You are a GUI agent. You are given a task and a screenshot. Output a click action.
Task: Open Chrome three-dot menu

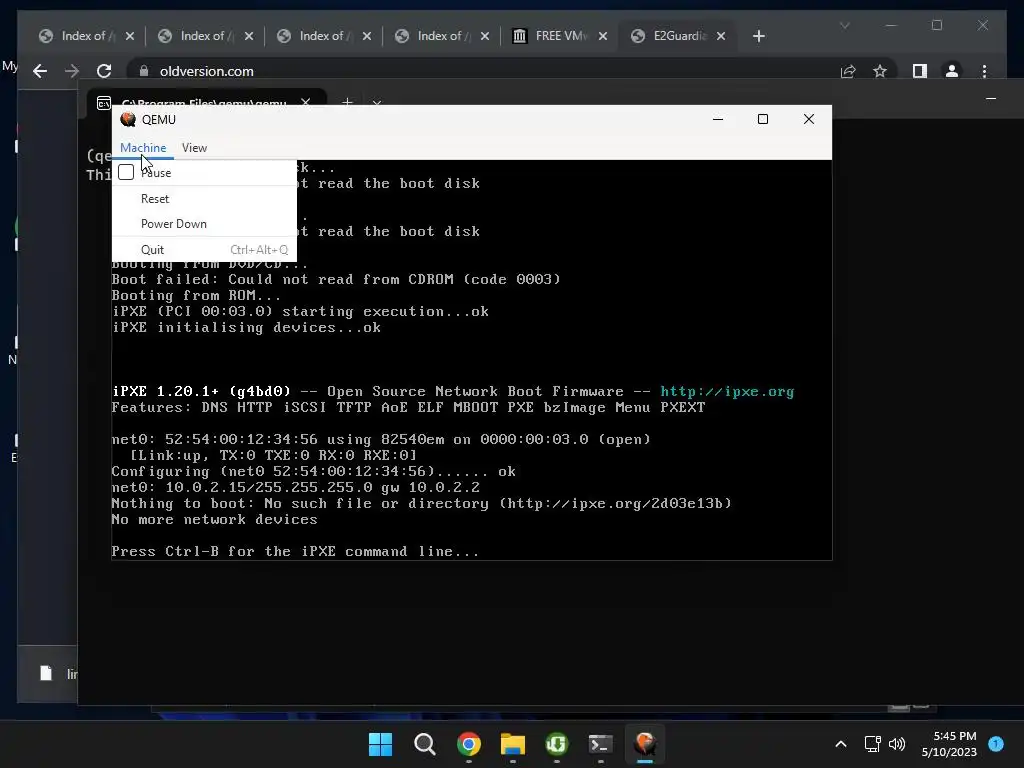click(x=985, y=71)
